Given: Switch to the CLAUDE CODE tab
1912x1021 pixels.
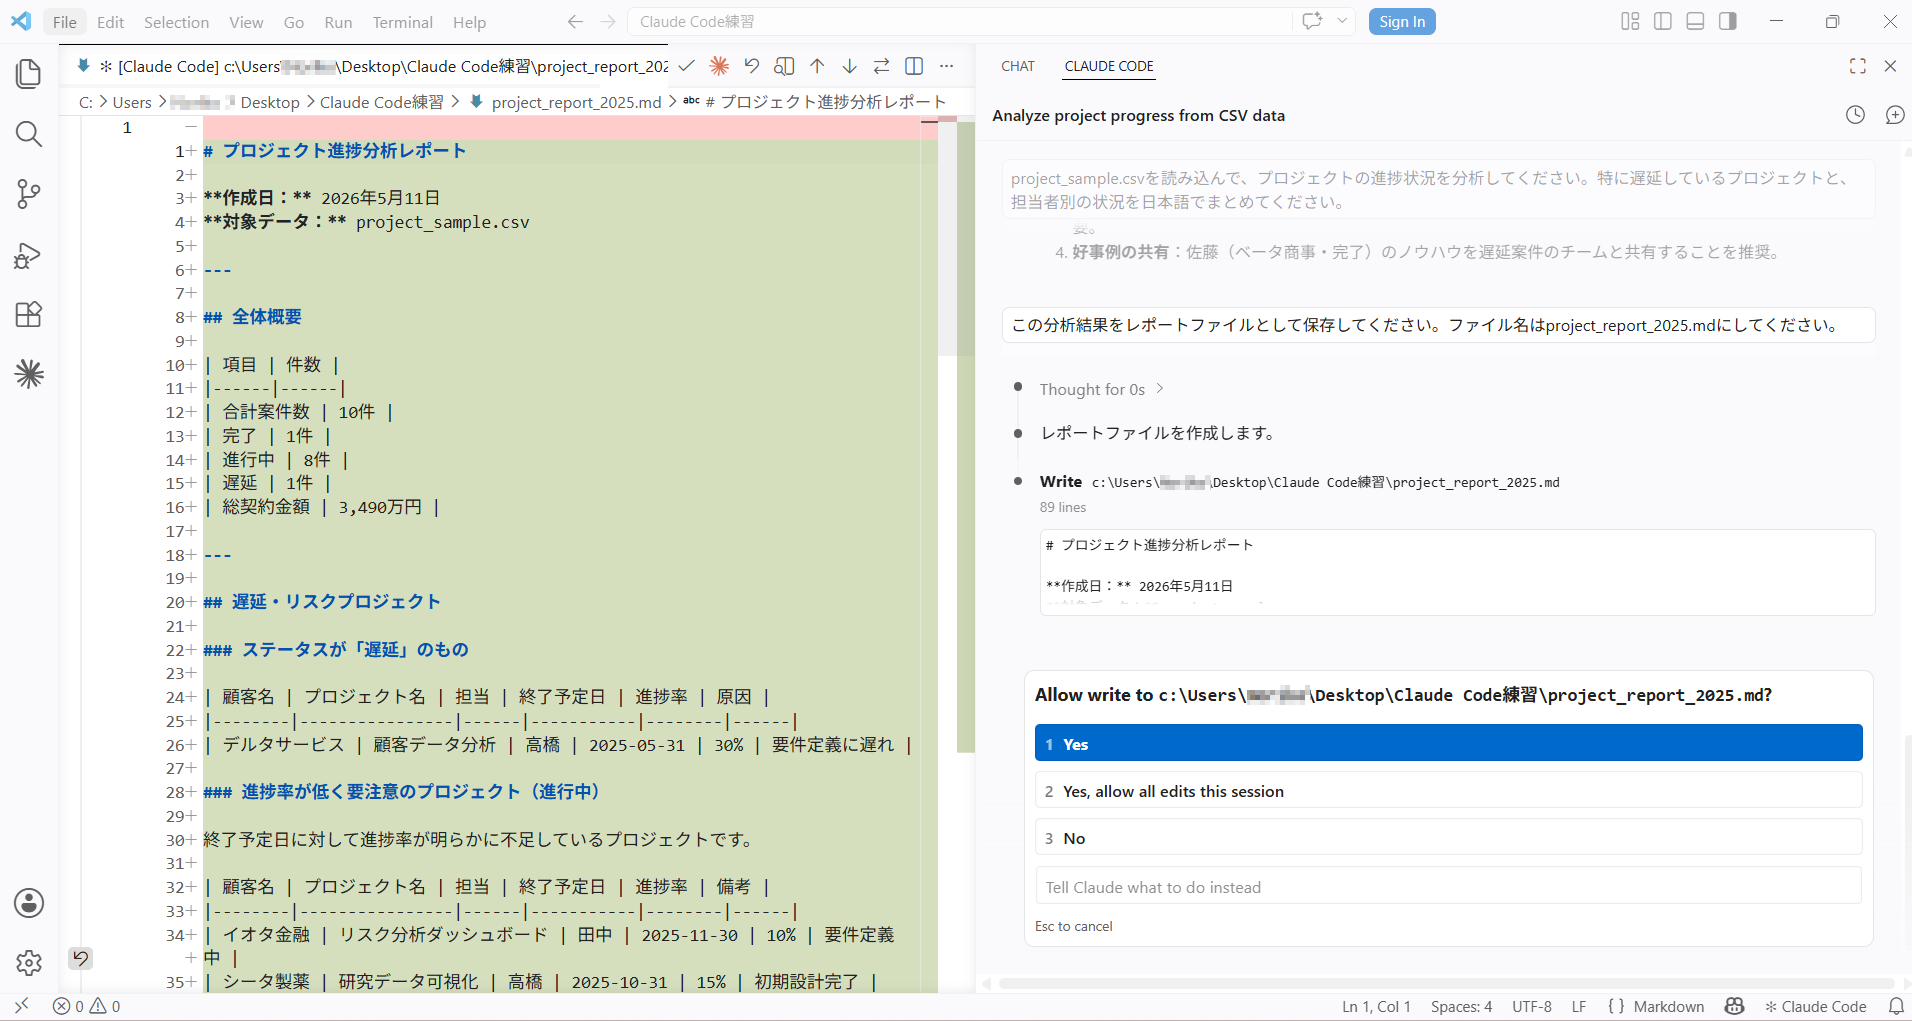Looking at the screenshot, I should point(1109,66).
